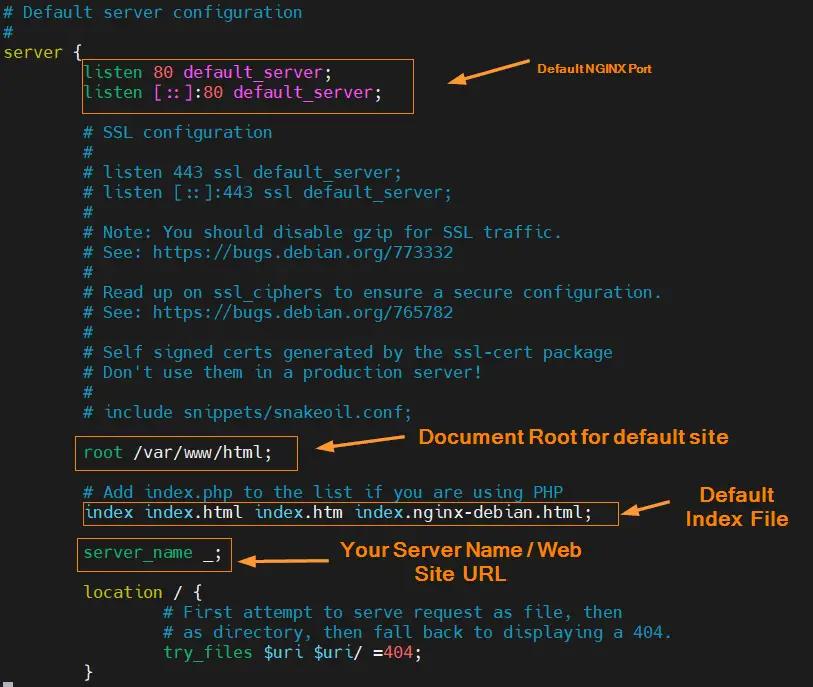Click the '# SSL configuration' comment
Screen dimensions: 813x687
point(177,133)
